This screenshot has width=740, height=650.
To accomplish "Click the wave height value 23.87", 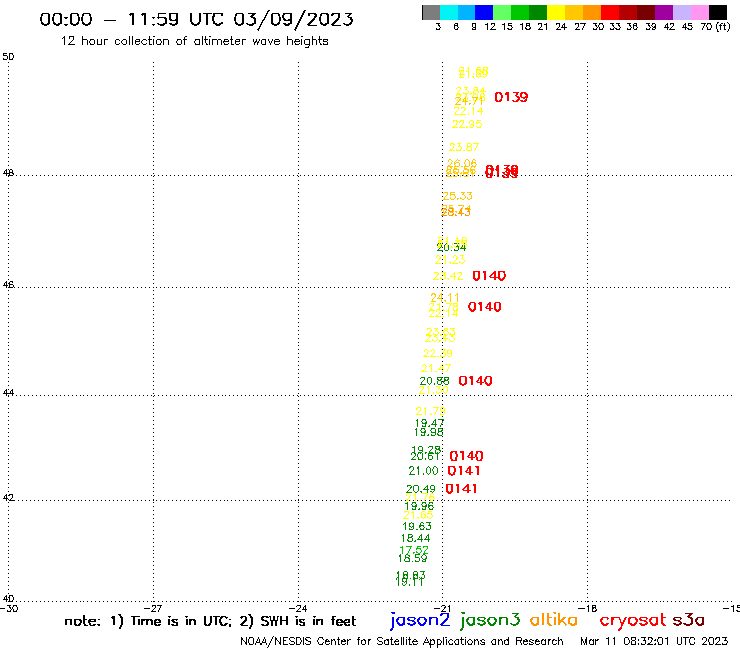I will point(464,147).
